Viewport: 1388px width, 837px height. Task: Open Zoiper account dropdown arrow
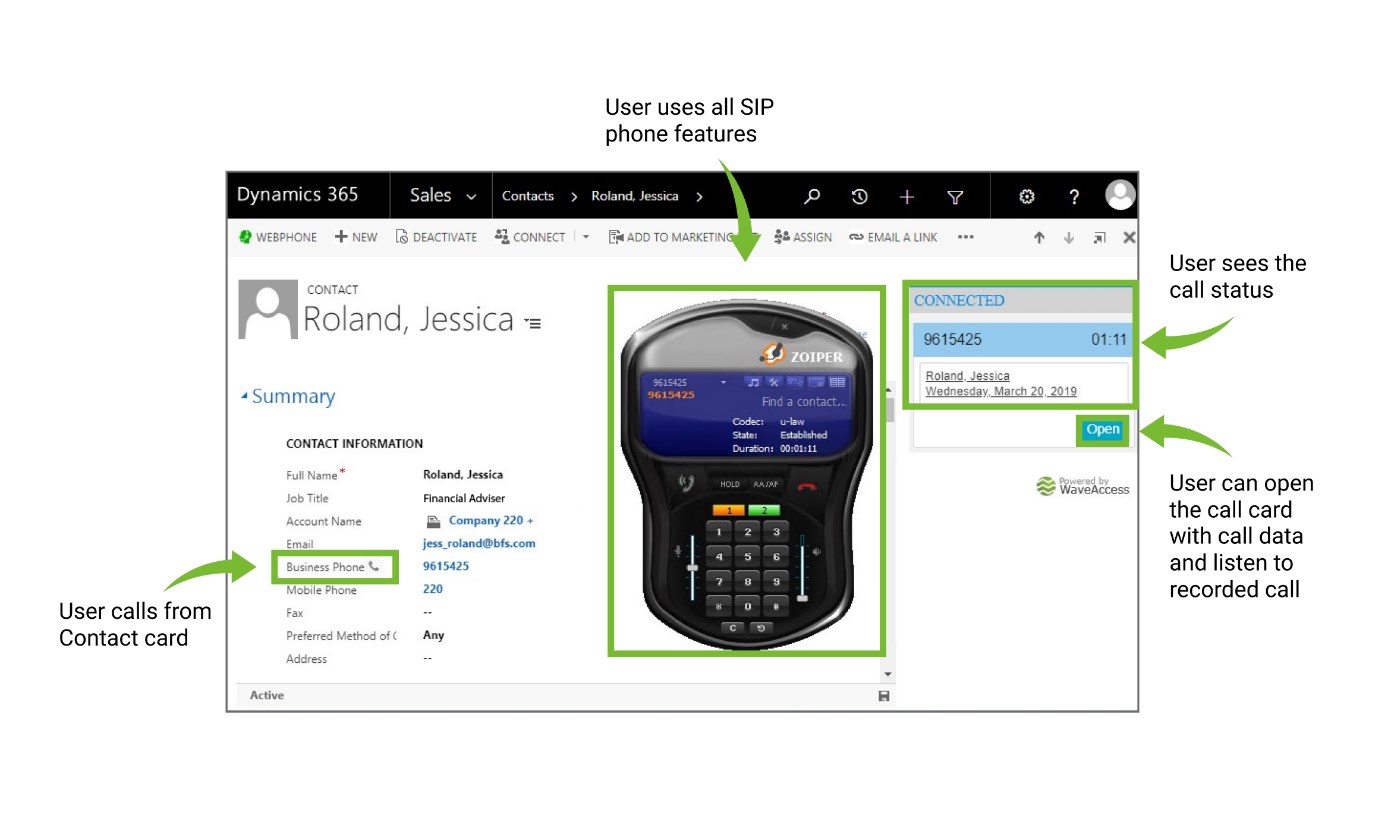click(723, 383)
